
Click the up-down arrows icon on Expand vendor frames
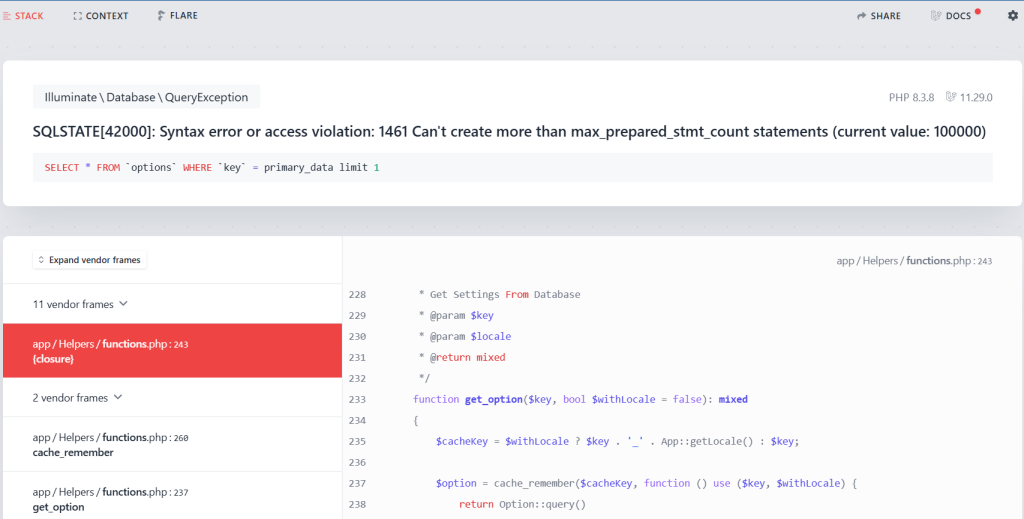(x=41, y=260)
